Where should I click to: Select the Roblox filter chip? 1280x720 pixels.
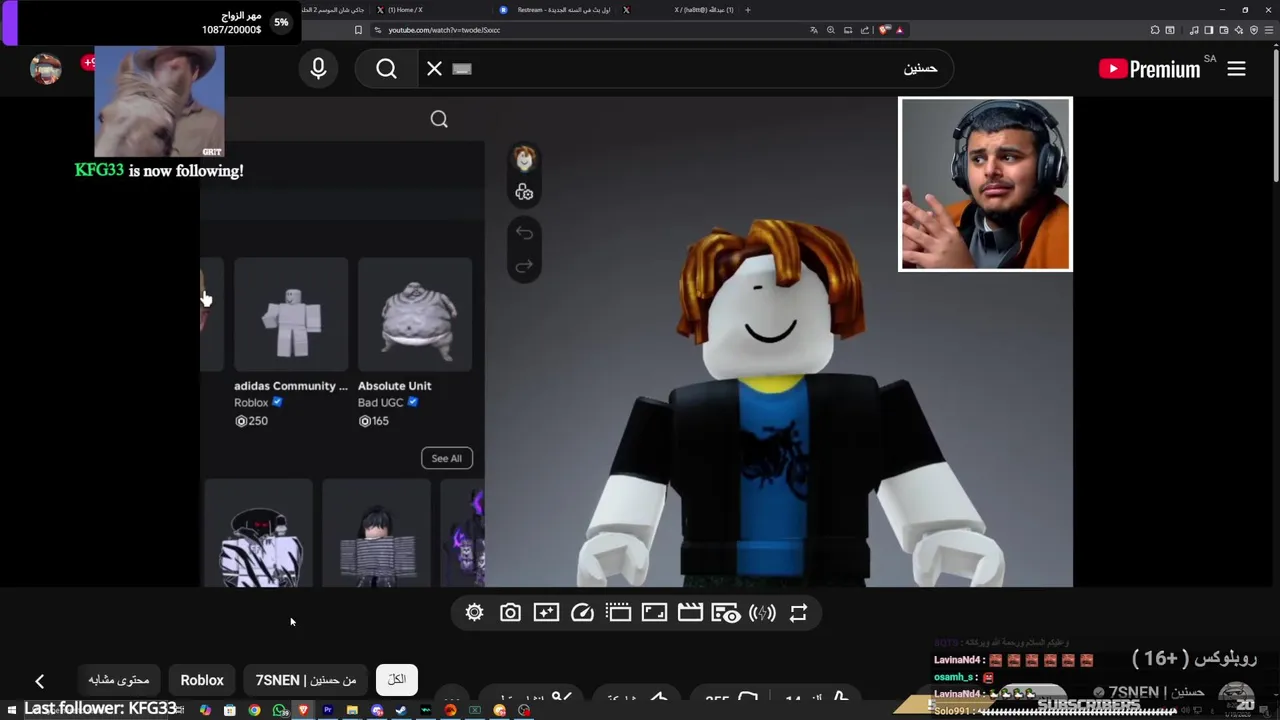click(202, 680)
